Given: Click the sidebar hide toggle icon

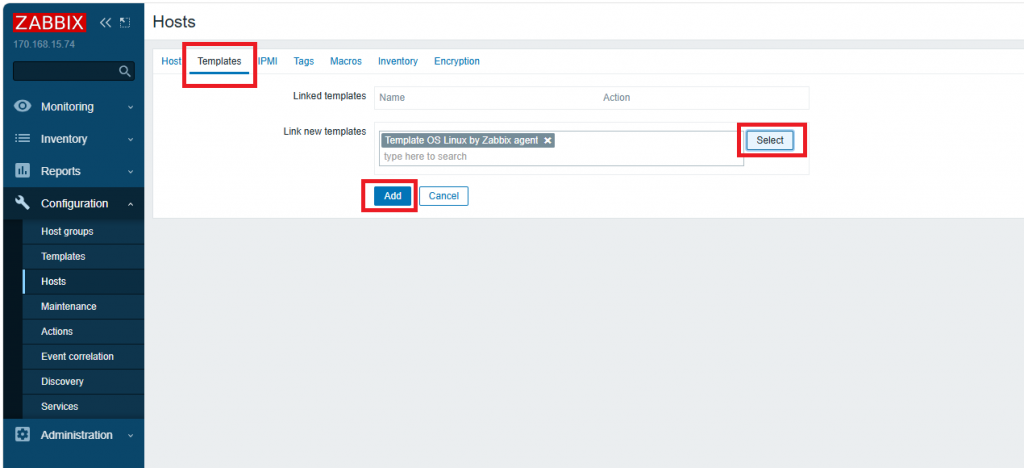Looking at the screenshot, I should coord(125,23).
